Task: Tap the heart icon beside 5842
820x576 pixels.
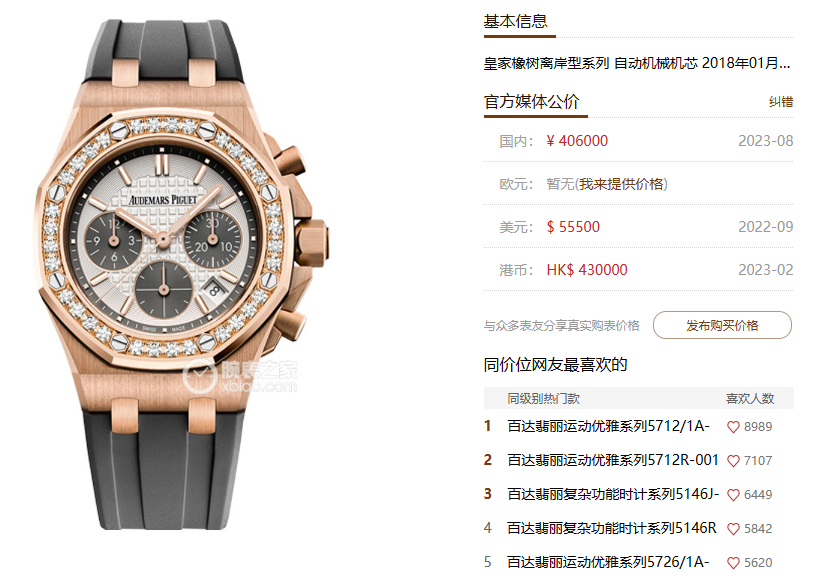Action: coord(733,529)
